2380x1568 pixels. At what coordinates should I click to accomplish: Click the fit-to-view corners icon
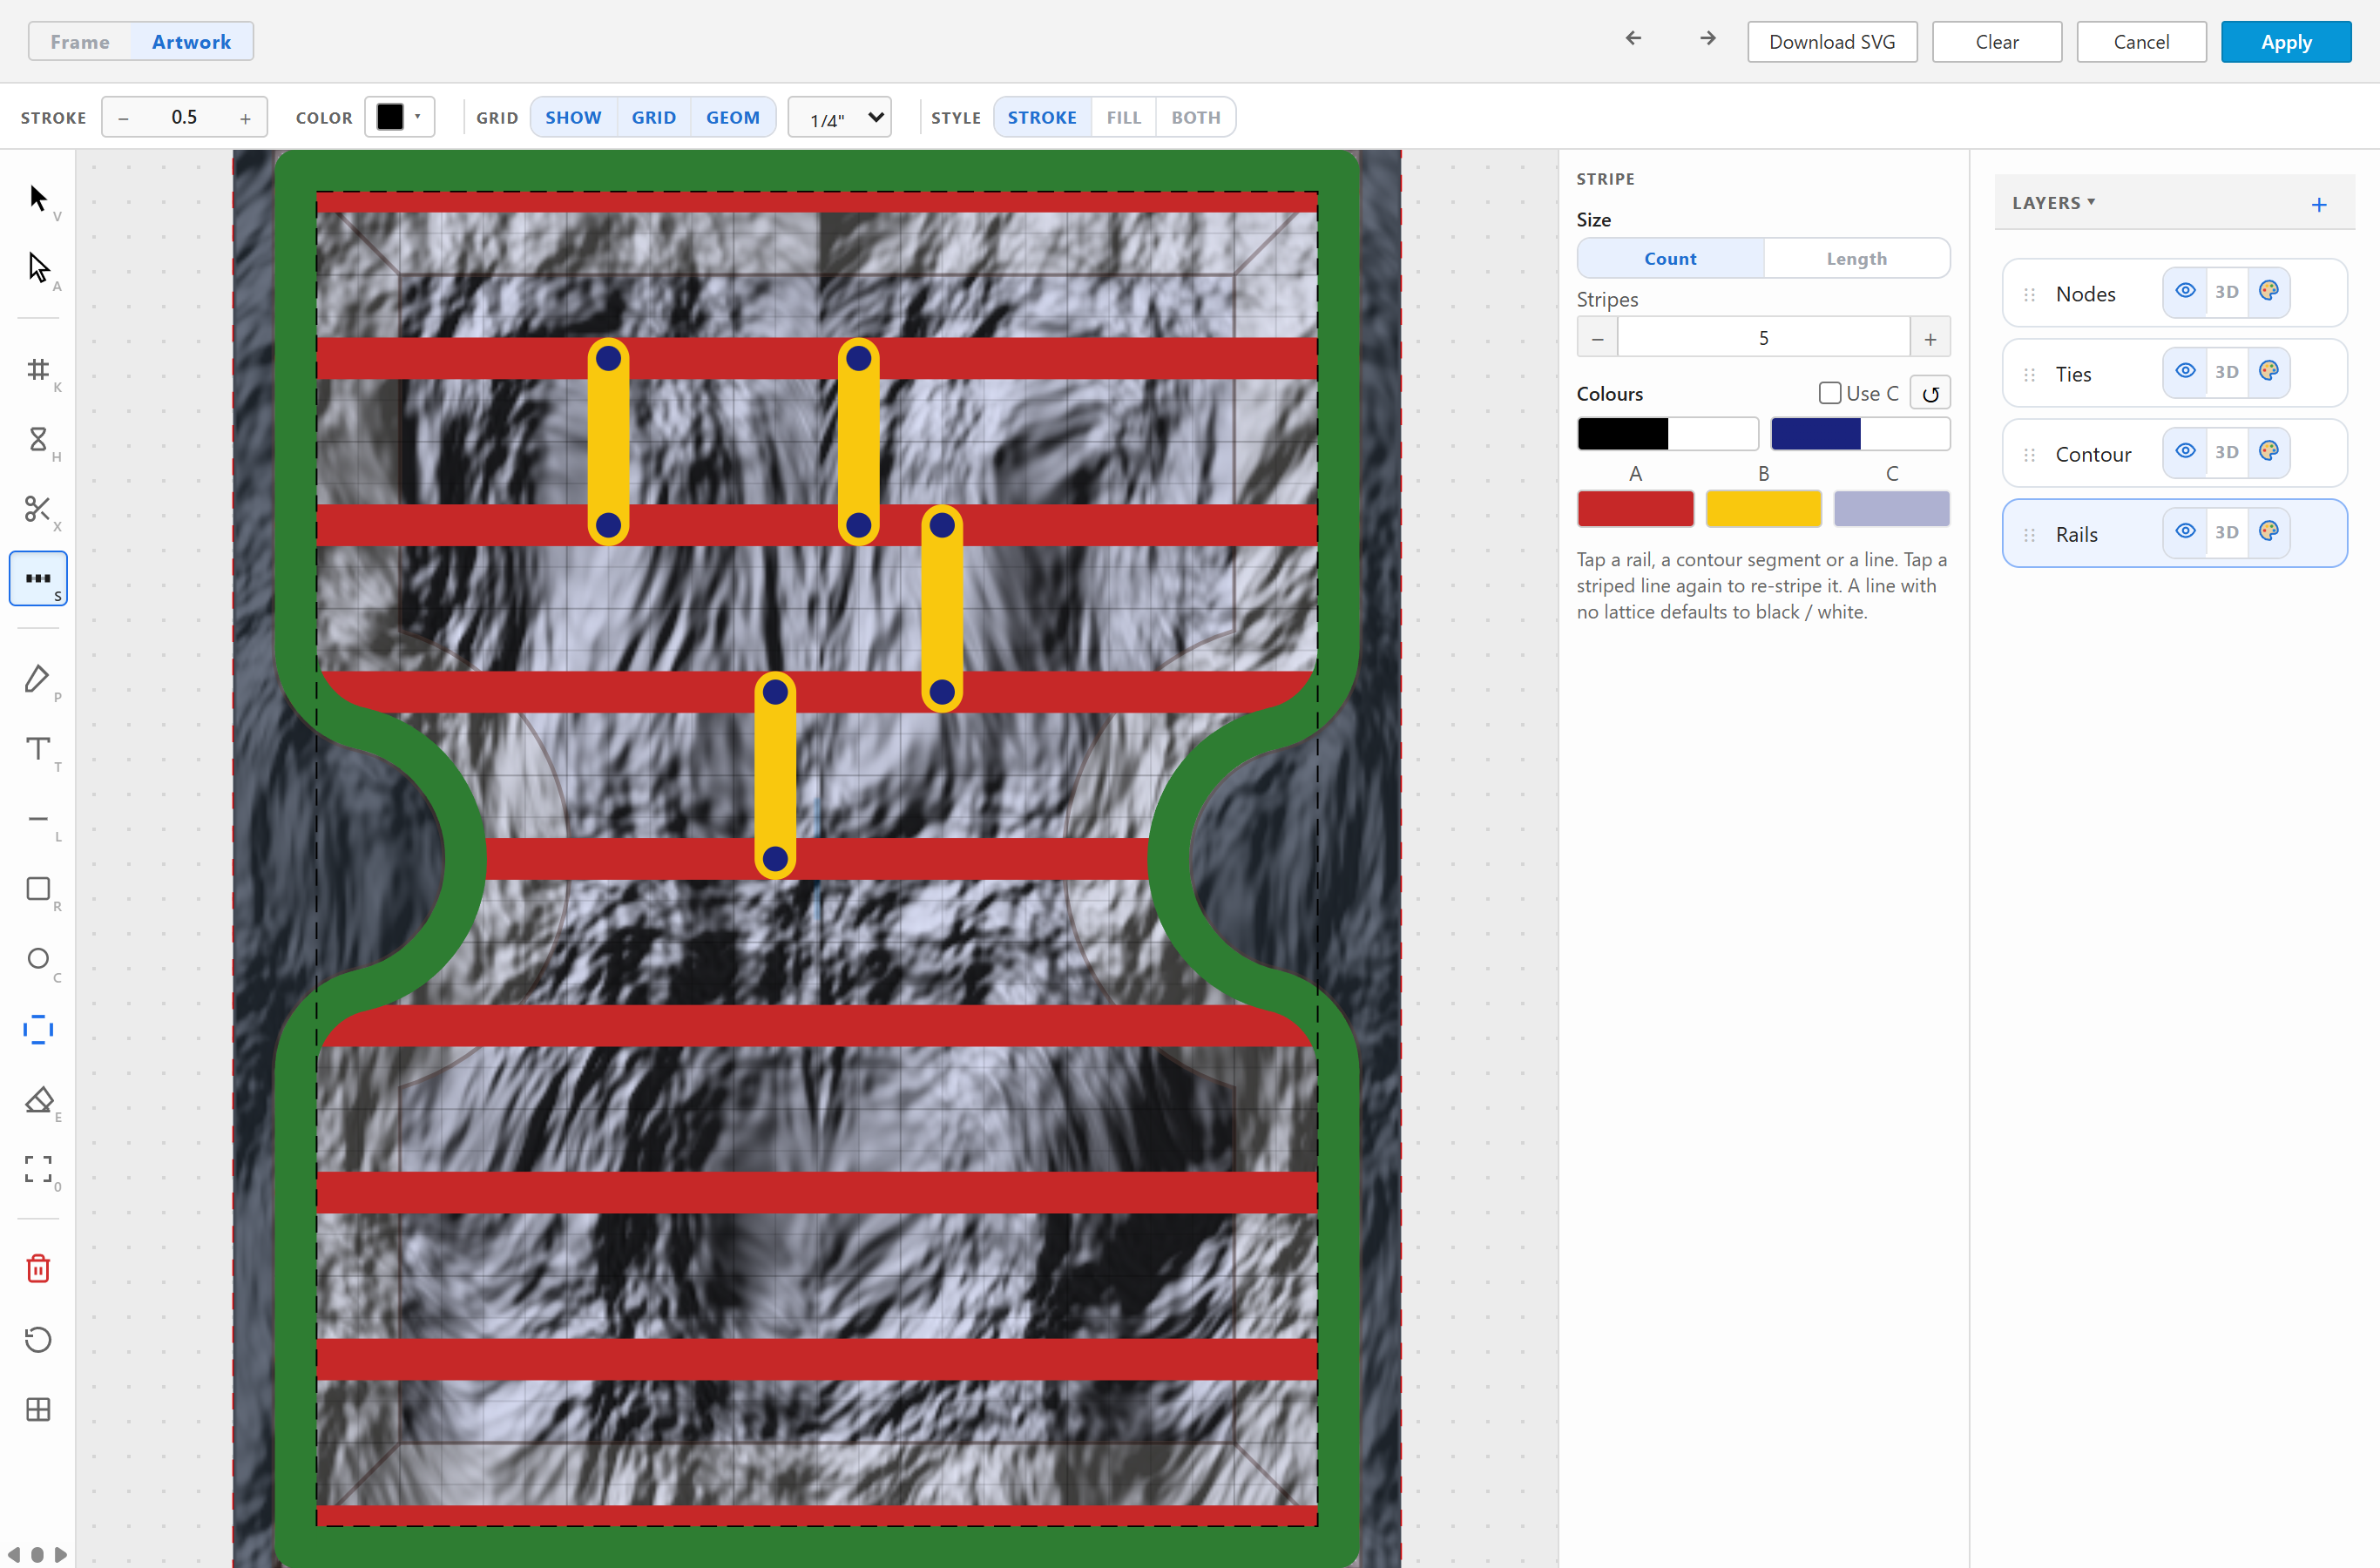coord(38,1169)
